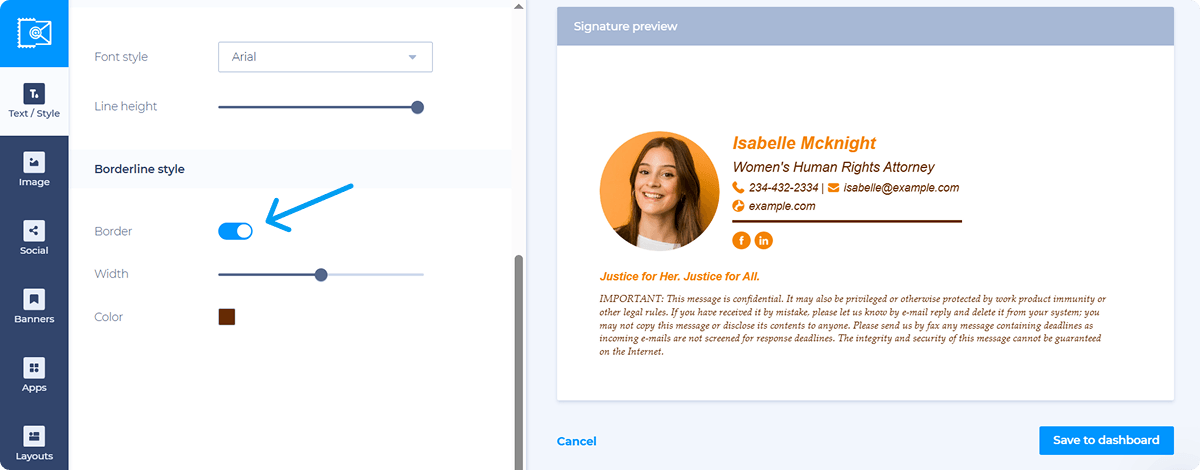Viewport: 1200px width, 470px height.
Task: Adjust the Line height slider handle
Action: [418, 107]
